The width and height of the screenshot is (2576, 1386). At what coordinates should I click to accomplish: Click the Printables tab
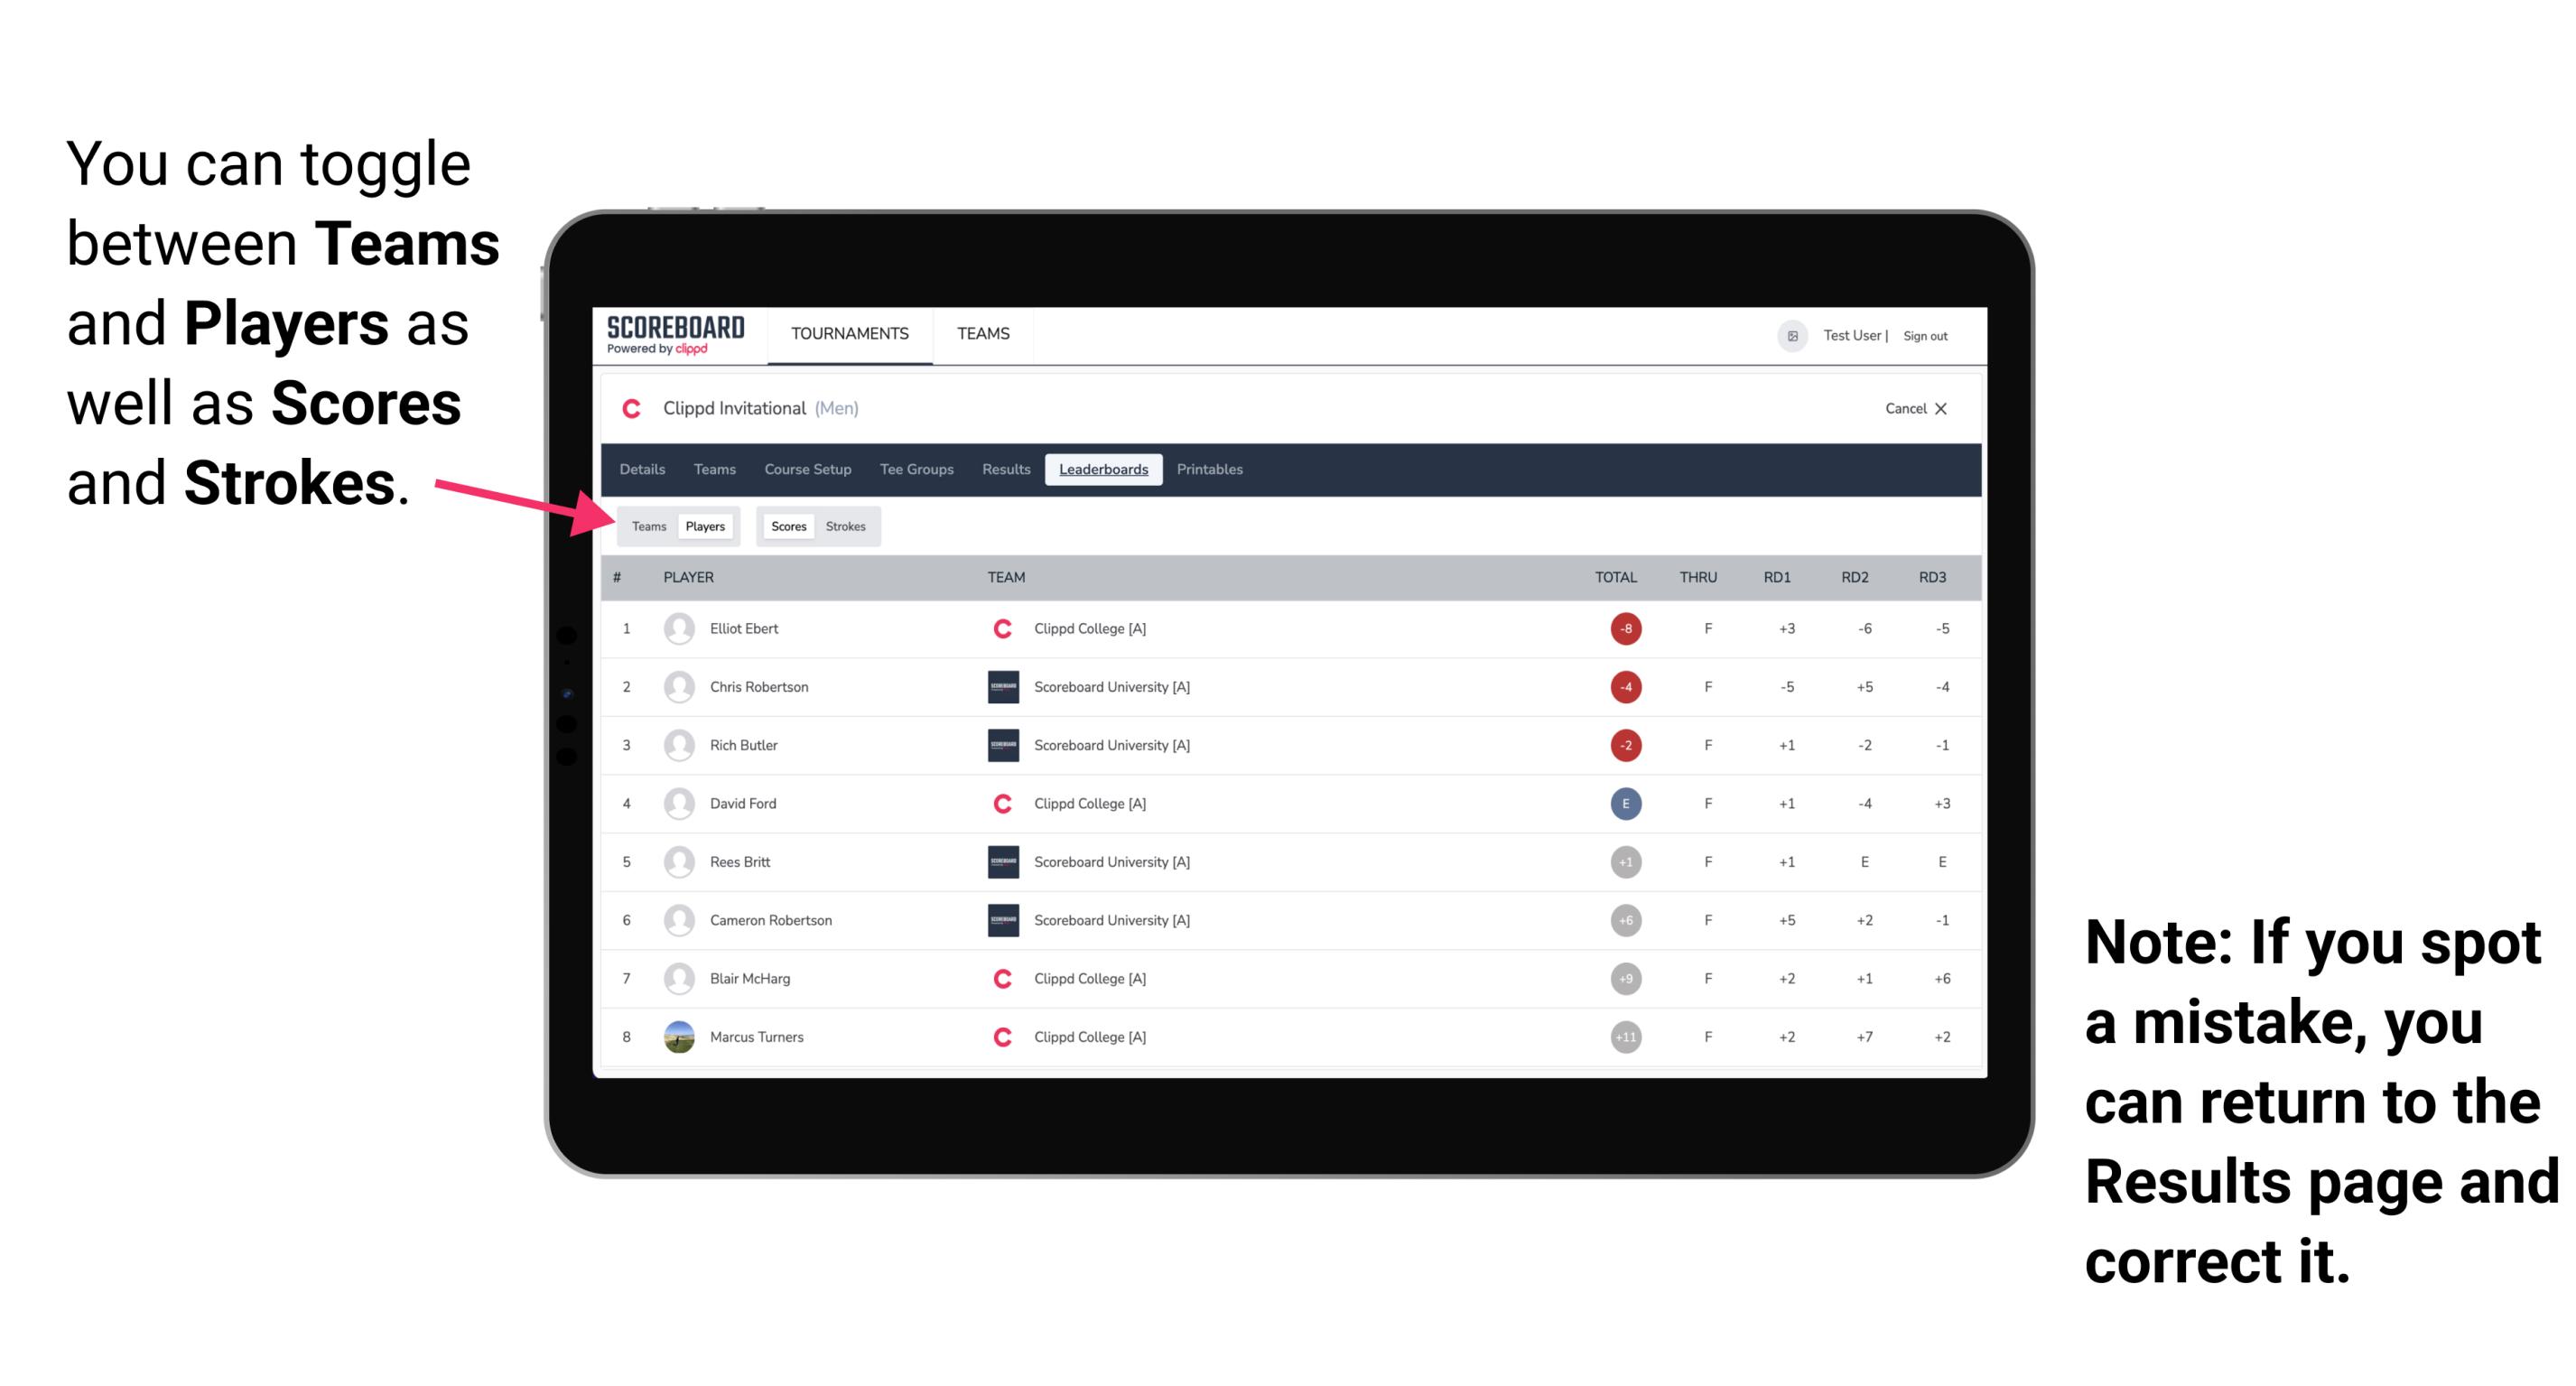click(x=1211, y=470)
